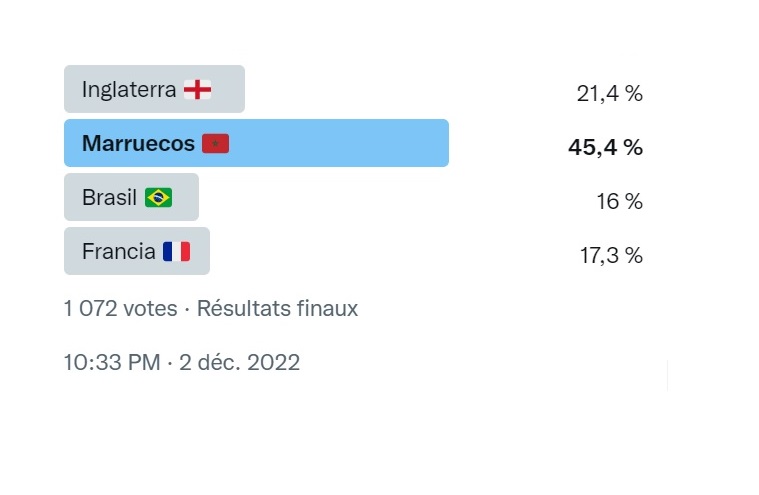Click the 16 % result value
759x495 pixels.
(619, 202)
